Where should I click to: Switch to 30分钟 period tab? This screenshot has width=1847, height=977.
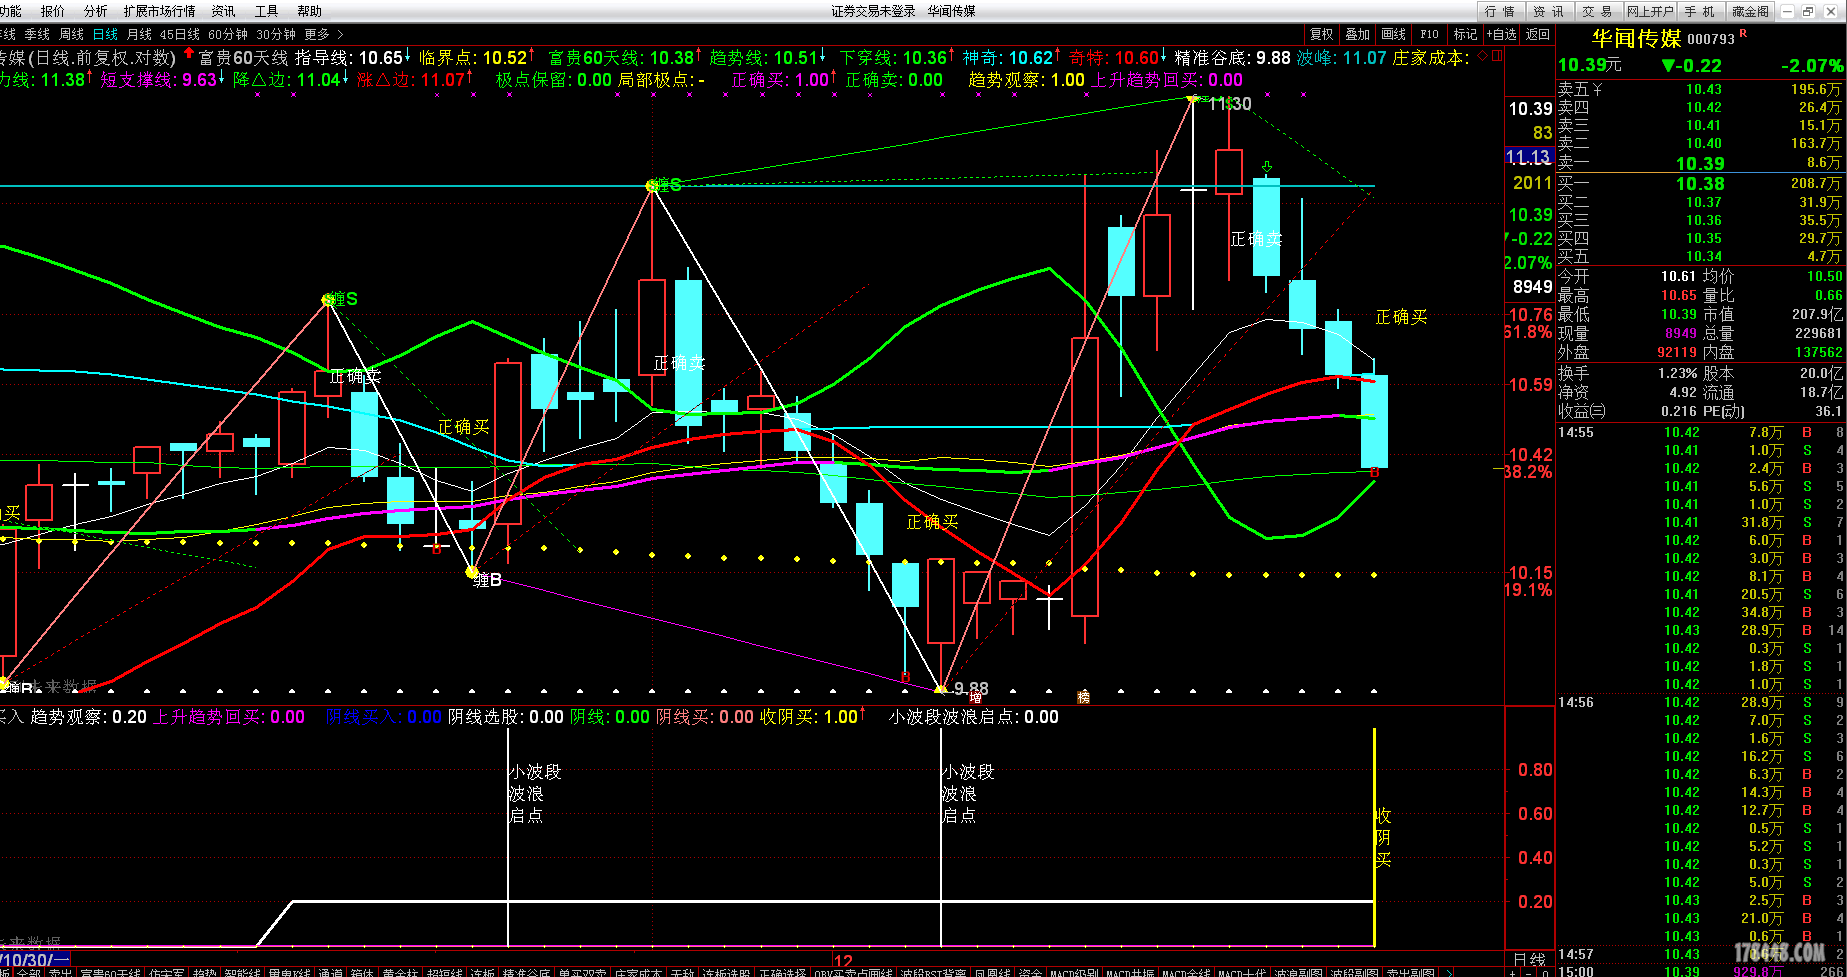276,34
